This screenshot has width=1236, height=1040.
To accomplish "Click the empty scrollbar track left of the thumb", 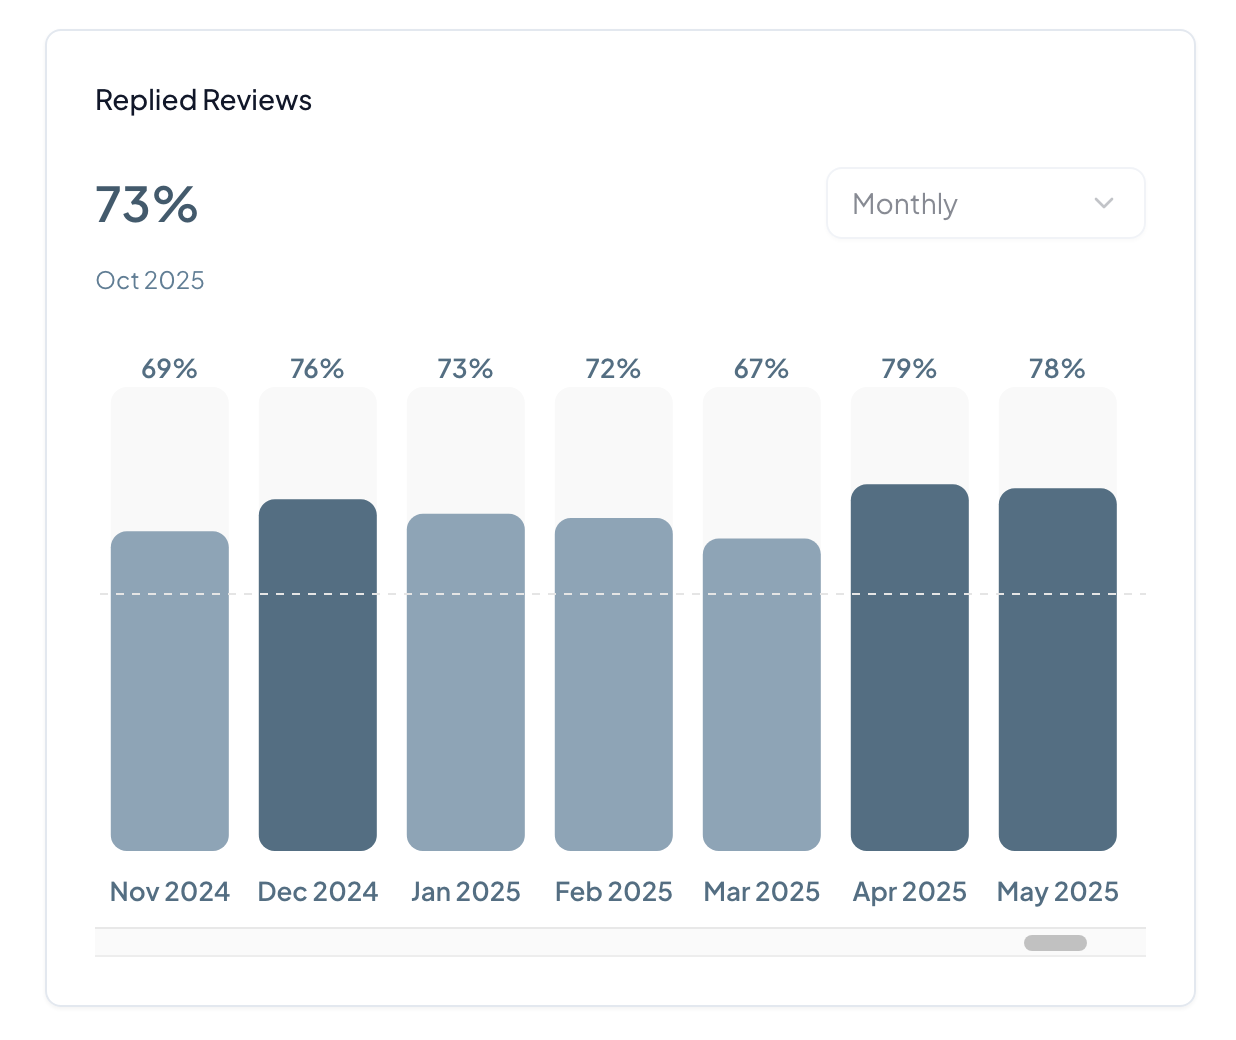I will pos(550,943).
